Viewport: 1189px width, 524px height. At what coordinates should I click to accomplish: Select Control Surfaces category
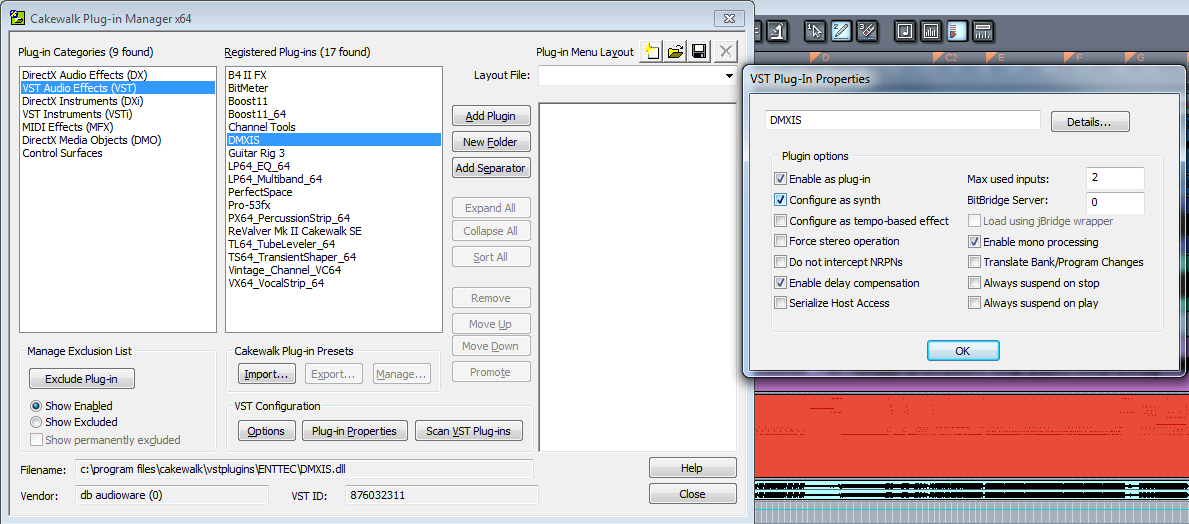62,152
